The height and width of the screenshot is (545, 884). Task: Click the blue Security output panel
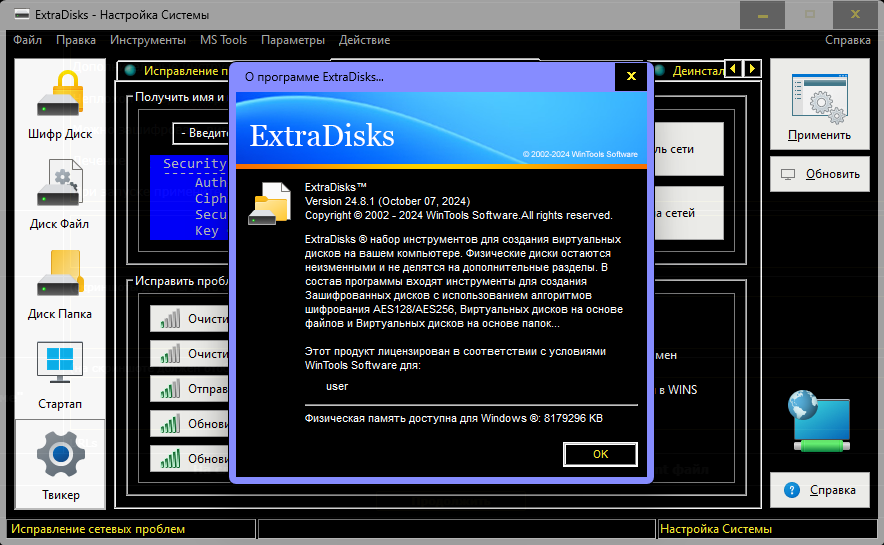[189, 197]
